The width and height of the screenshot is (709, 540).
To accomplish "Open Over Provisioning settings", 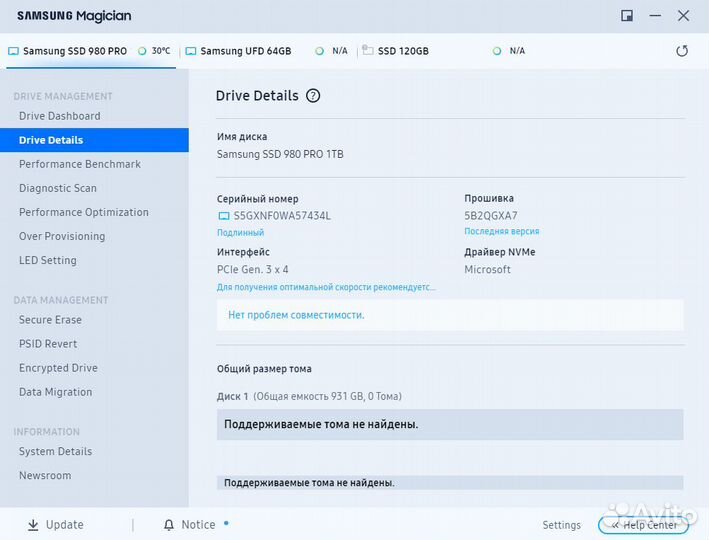I will click(x=62, y=236).
